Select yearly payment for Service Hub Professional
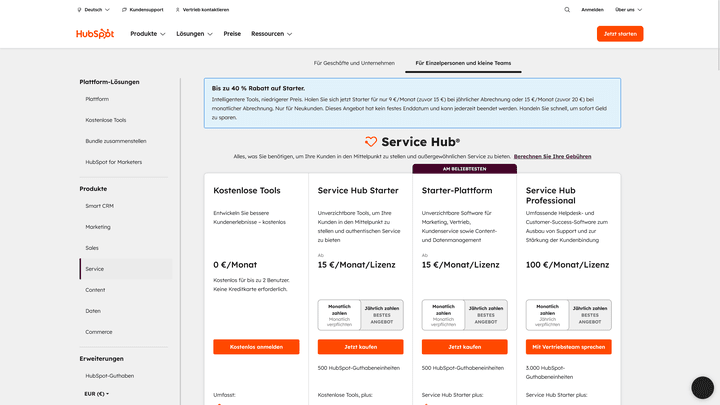The width and height of the screenshot is (720, 405). (590, 315)
